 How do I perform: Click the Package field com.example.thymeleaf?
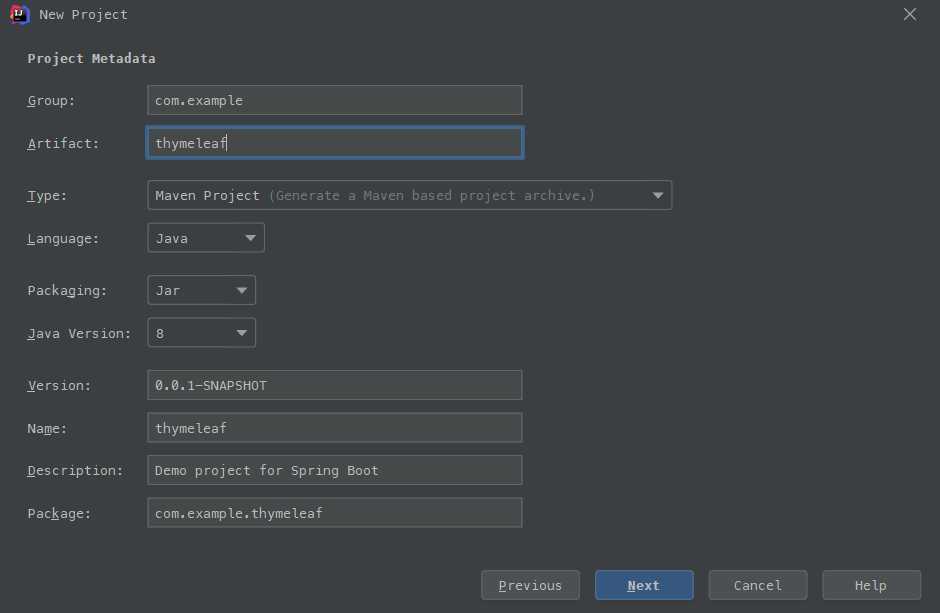click(335, 513)
